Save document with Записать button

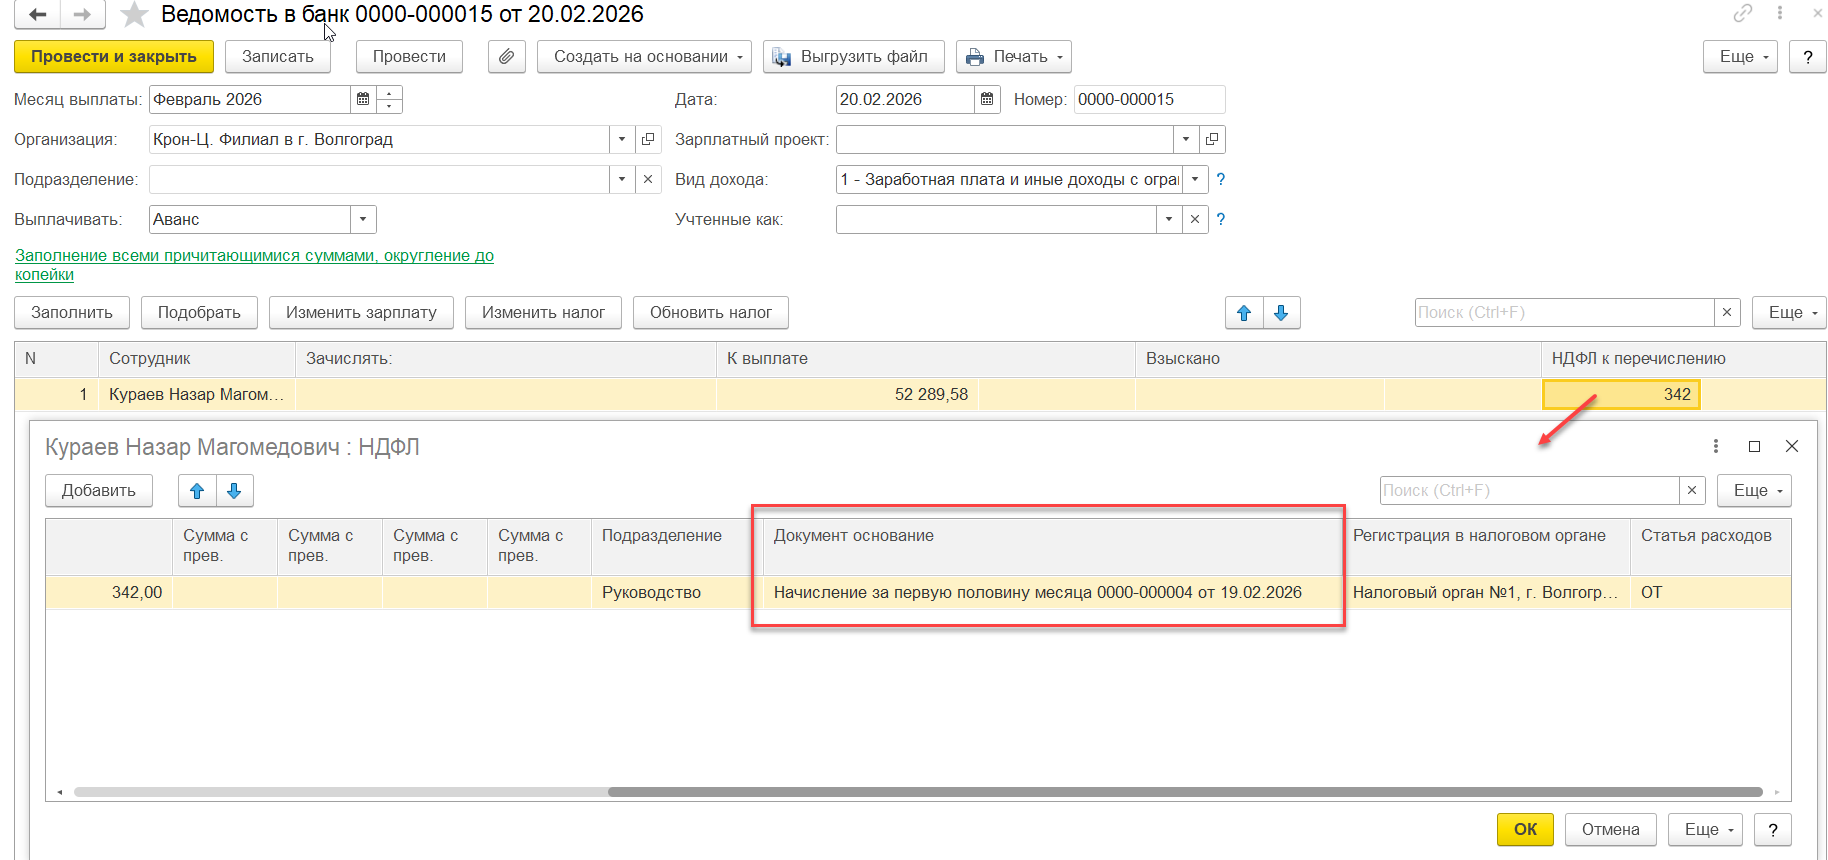[278, 57]
